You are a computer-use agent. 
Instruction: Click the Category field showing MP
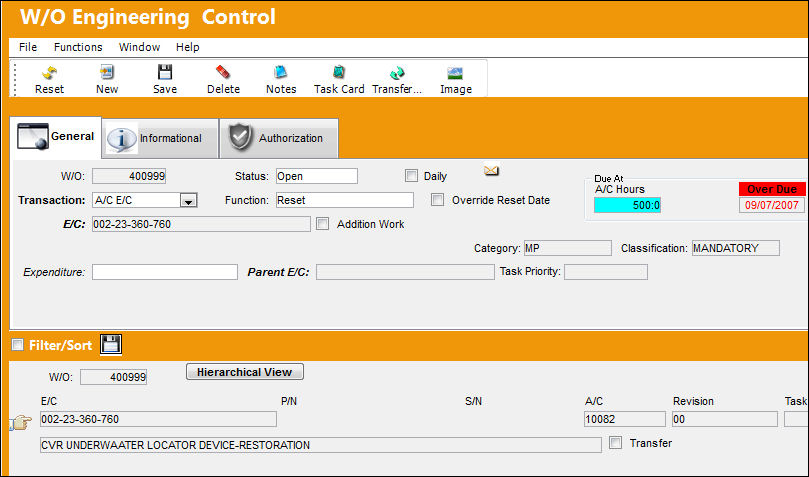click(x=568, y=248)
